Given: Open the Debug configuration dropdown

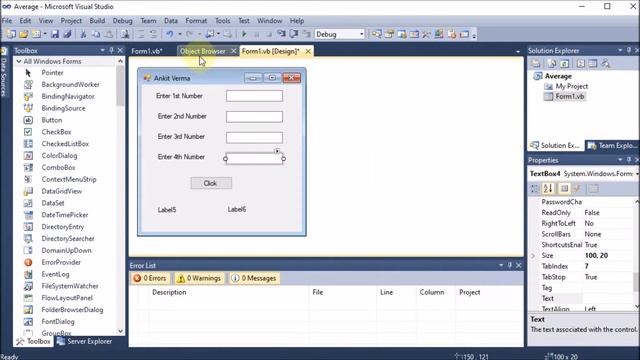Looking at the screenshot, I should (x=362, y=34).
